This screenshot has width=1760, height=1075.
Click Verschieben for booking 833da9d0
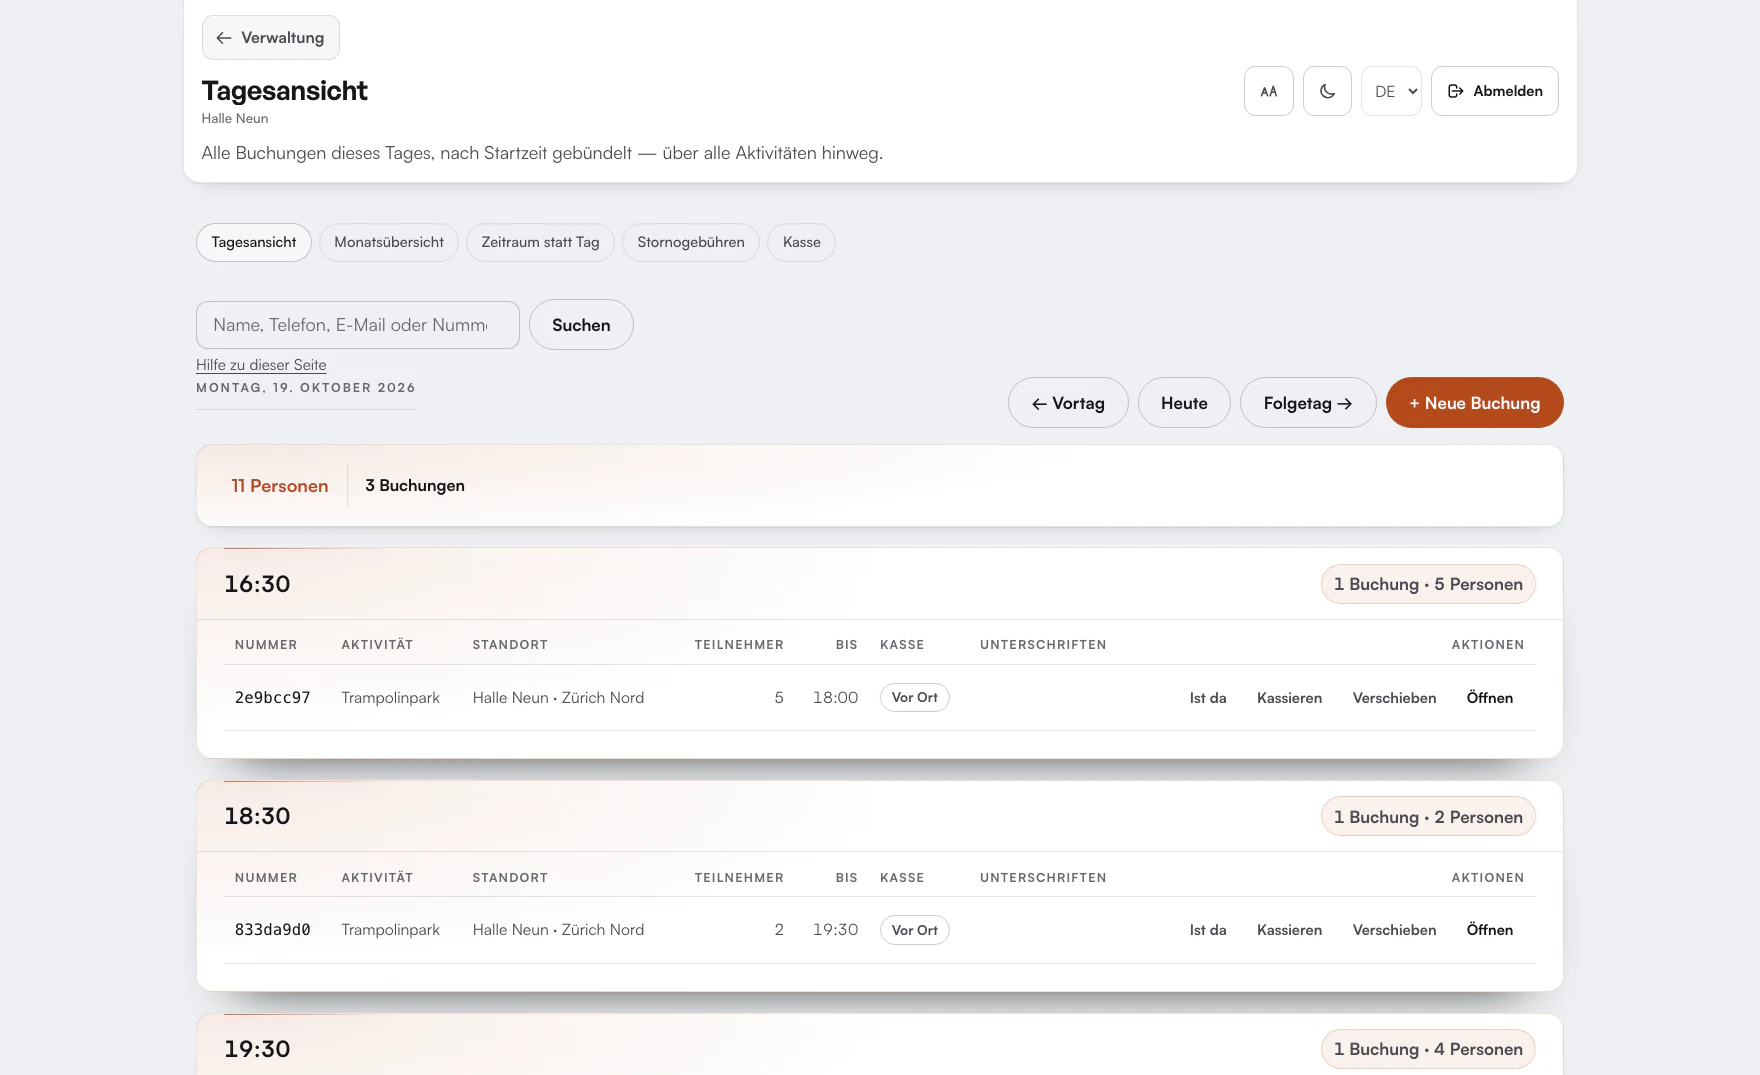click(1394, 930)
